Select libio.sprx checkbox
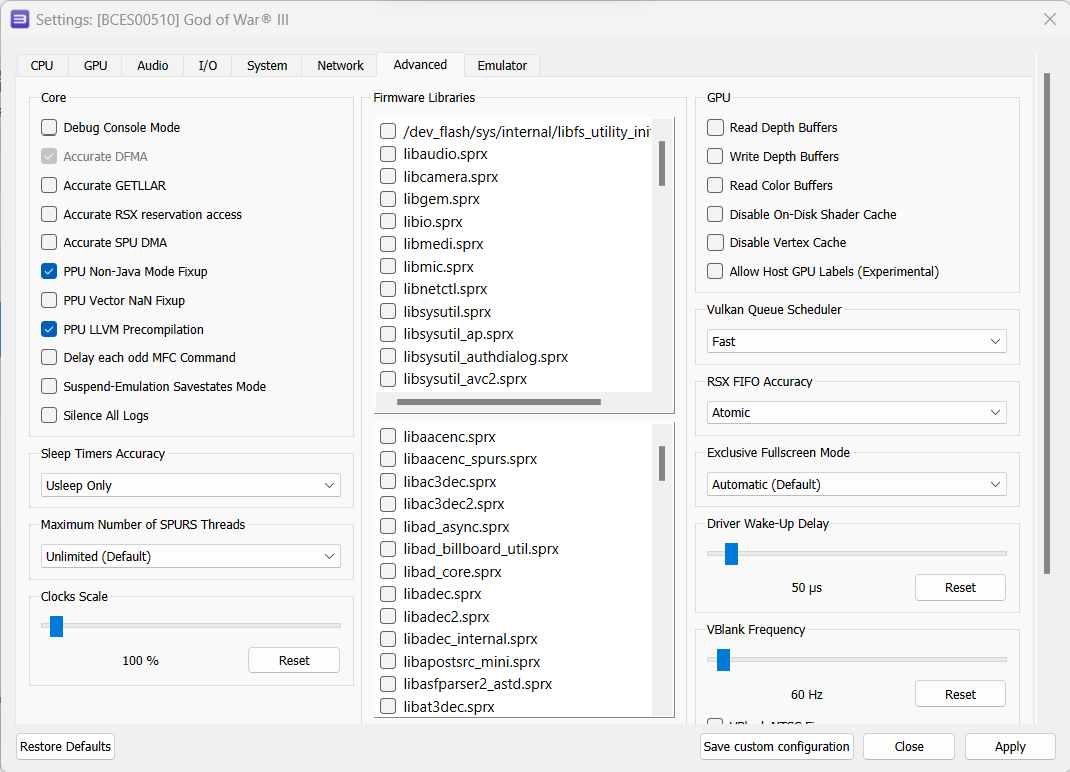The image size is (1070, 772). 388,222
